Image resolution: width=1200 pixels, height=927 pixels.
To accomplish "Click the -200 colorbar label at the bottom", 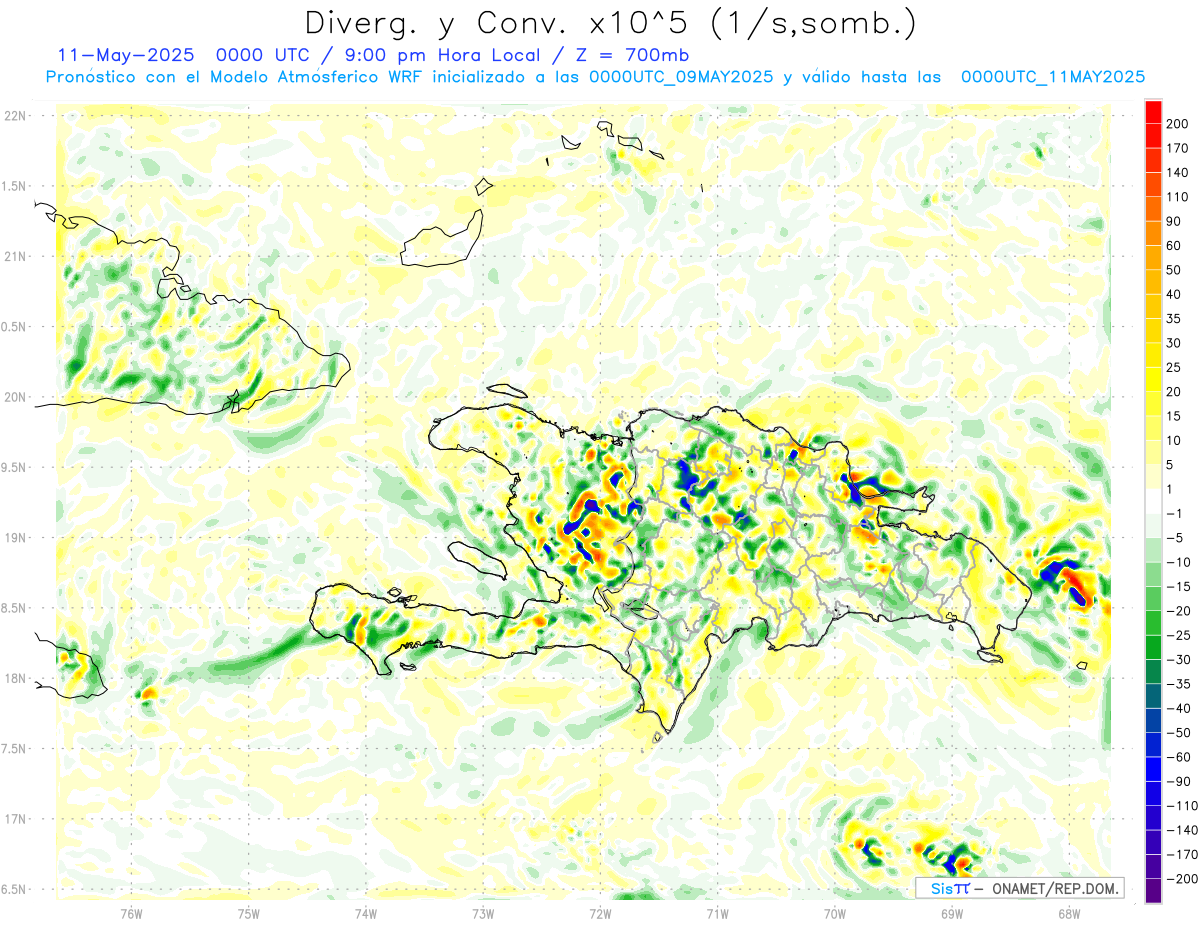I will click(1182, 879).
